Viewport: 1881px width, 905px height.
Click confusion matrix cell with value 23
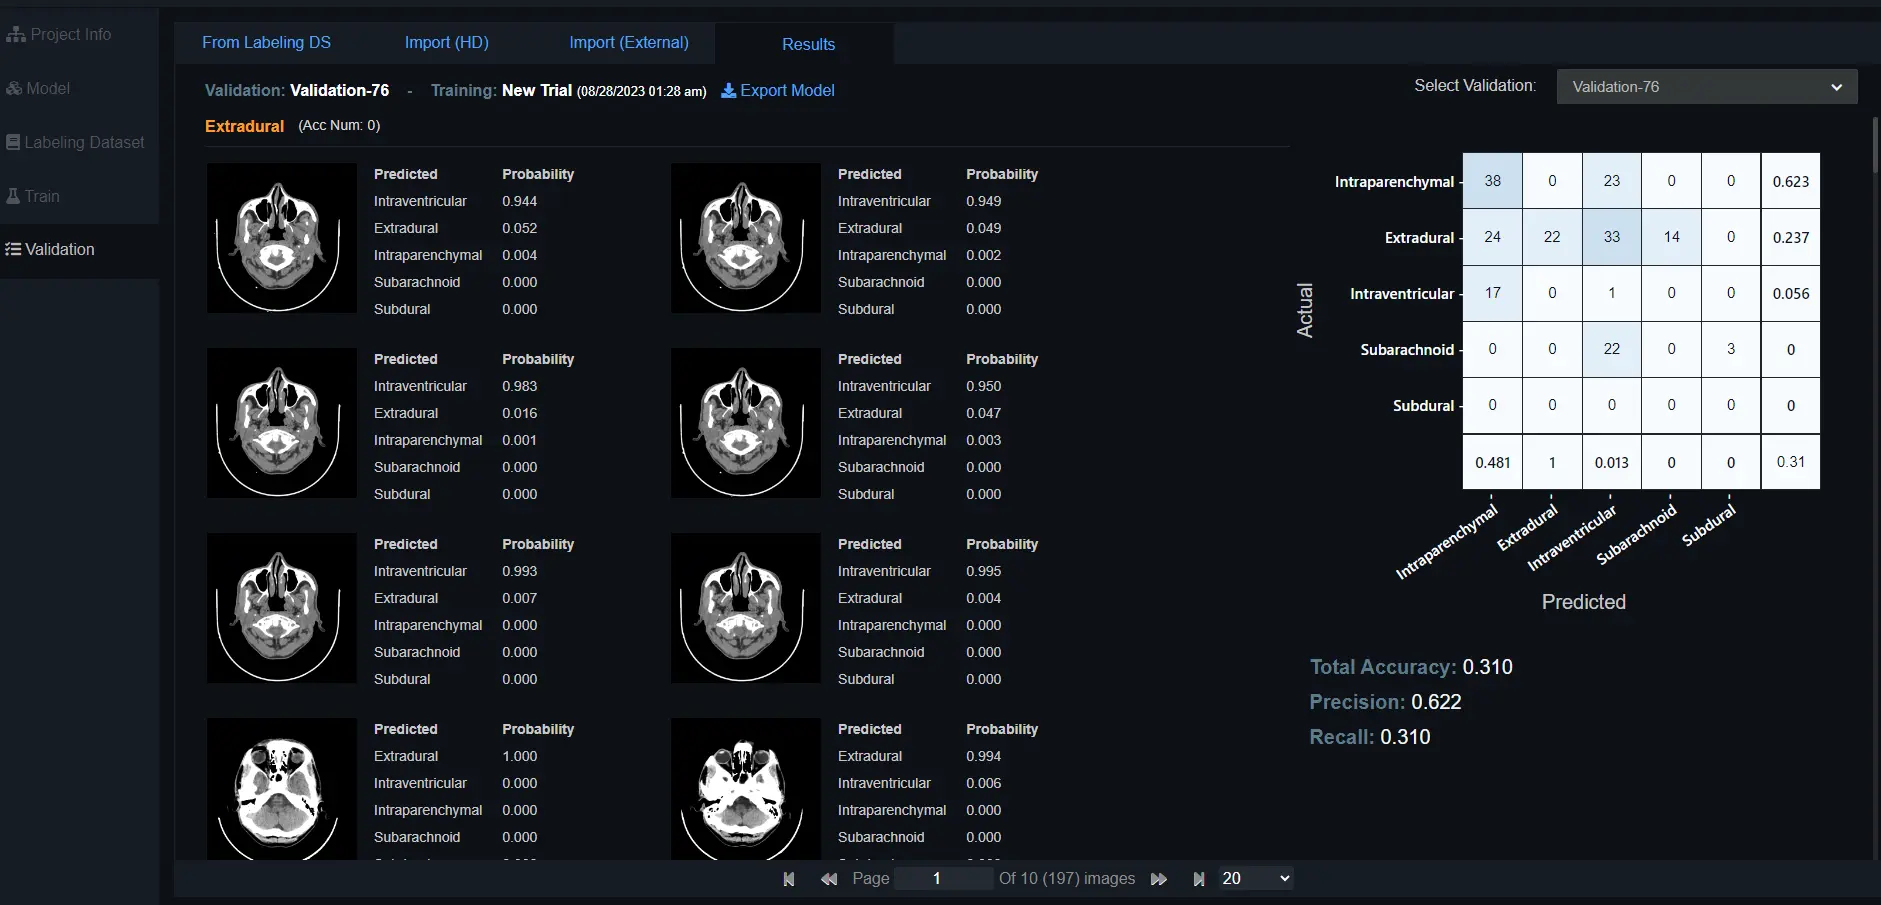(1611, 181)
